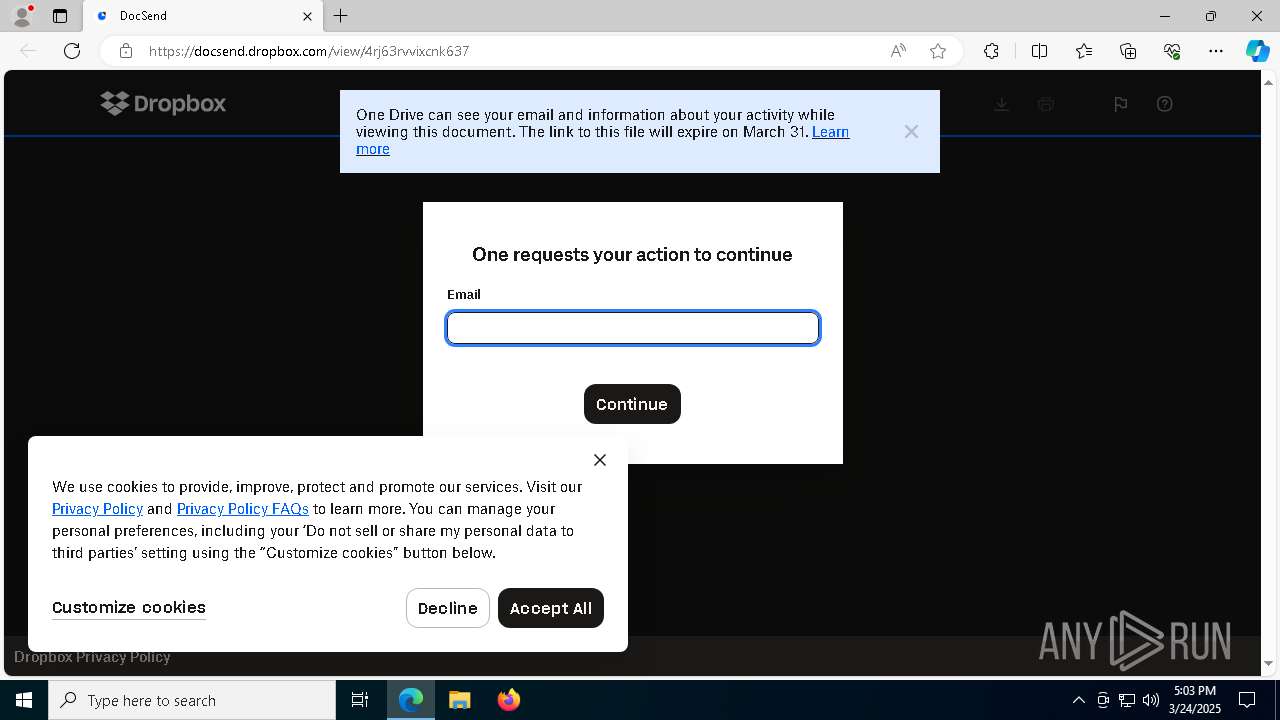
Task: Add this page to favorites
Action: [938, 51]
